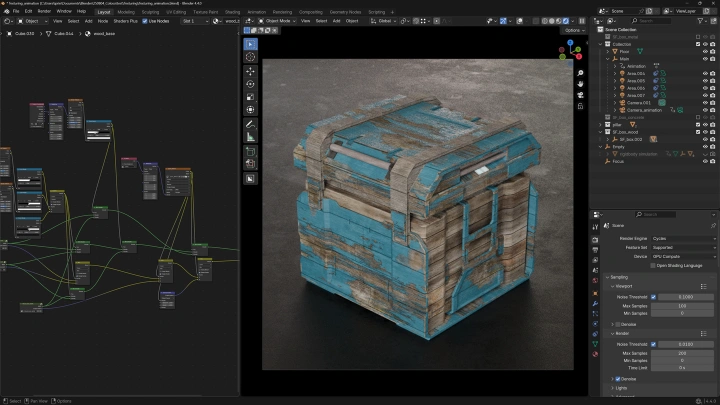Click the pan hand icon in viewport

(580, 84)
